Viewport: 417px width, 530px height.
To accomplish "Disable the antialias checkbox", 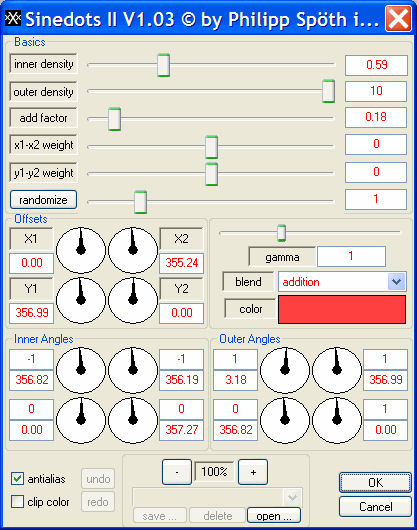I will 17,479.
